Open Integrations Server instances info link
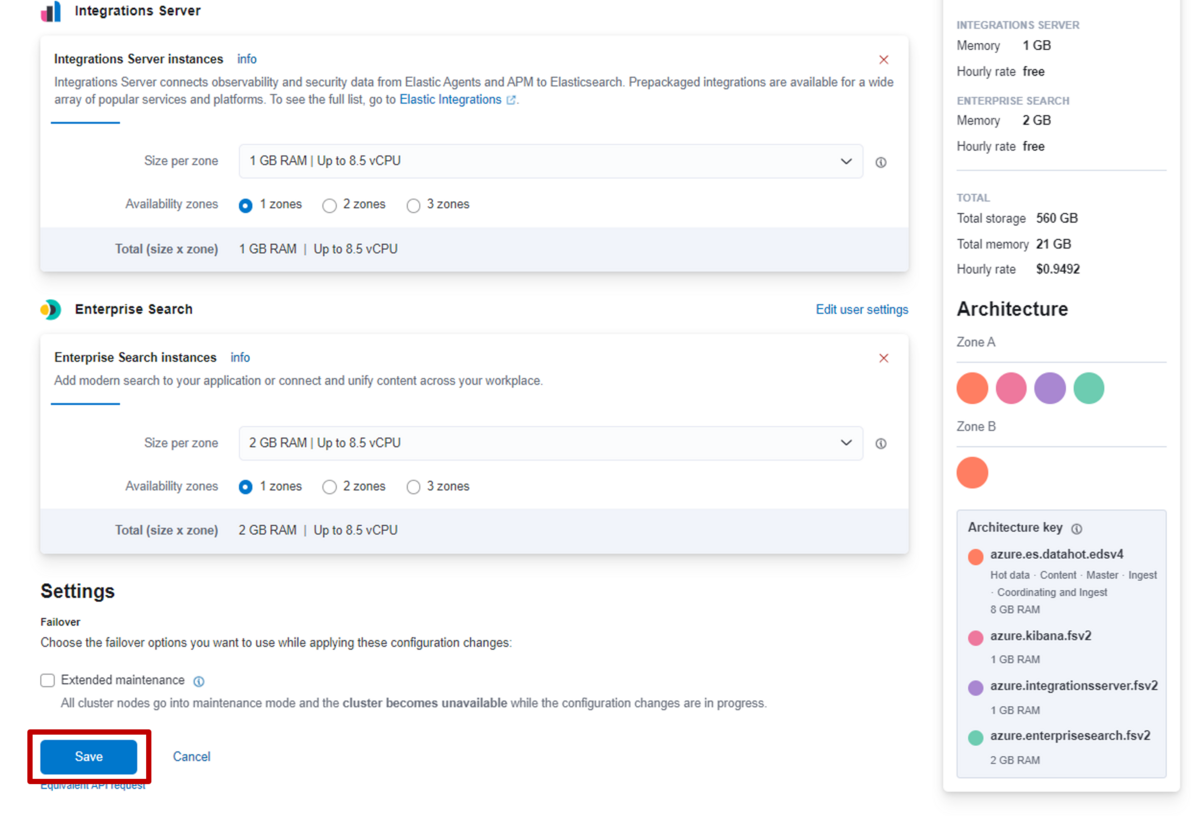 (247, 59)
